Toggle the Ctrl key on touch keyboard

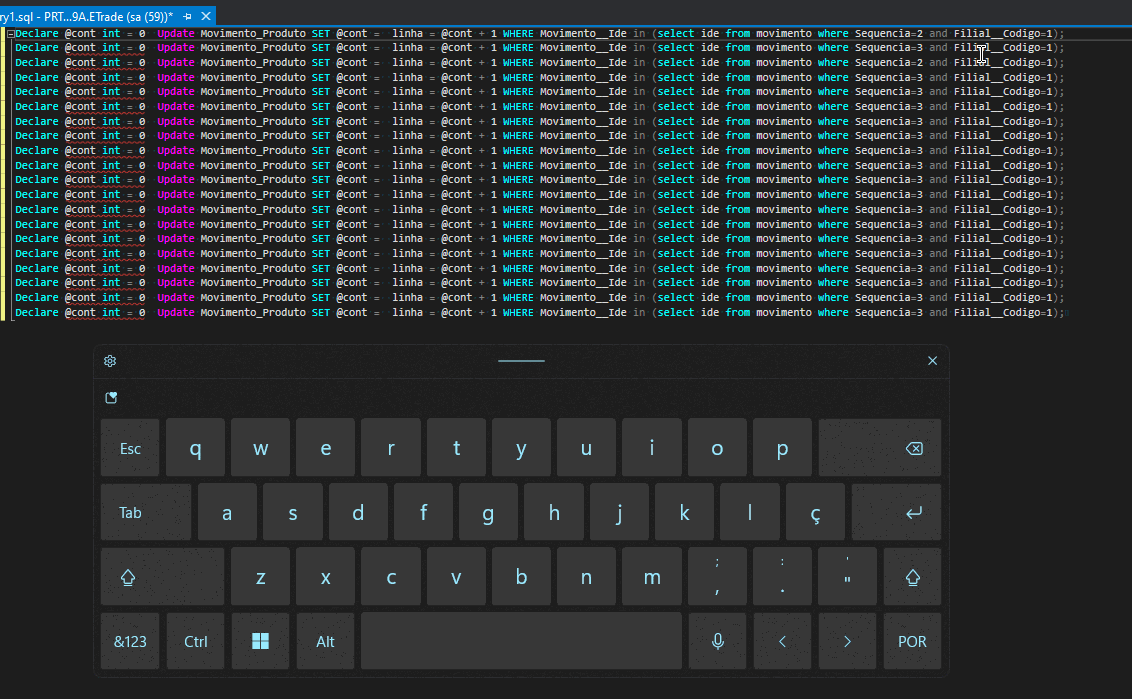pyautogui.click(x=196, y=641)
